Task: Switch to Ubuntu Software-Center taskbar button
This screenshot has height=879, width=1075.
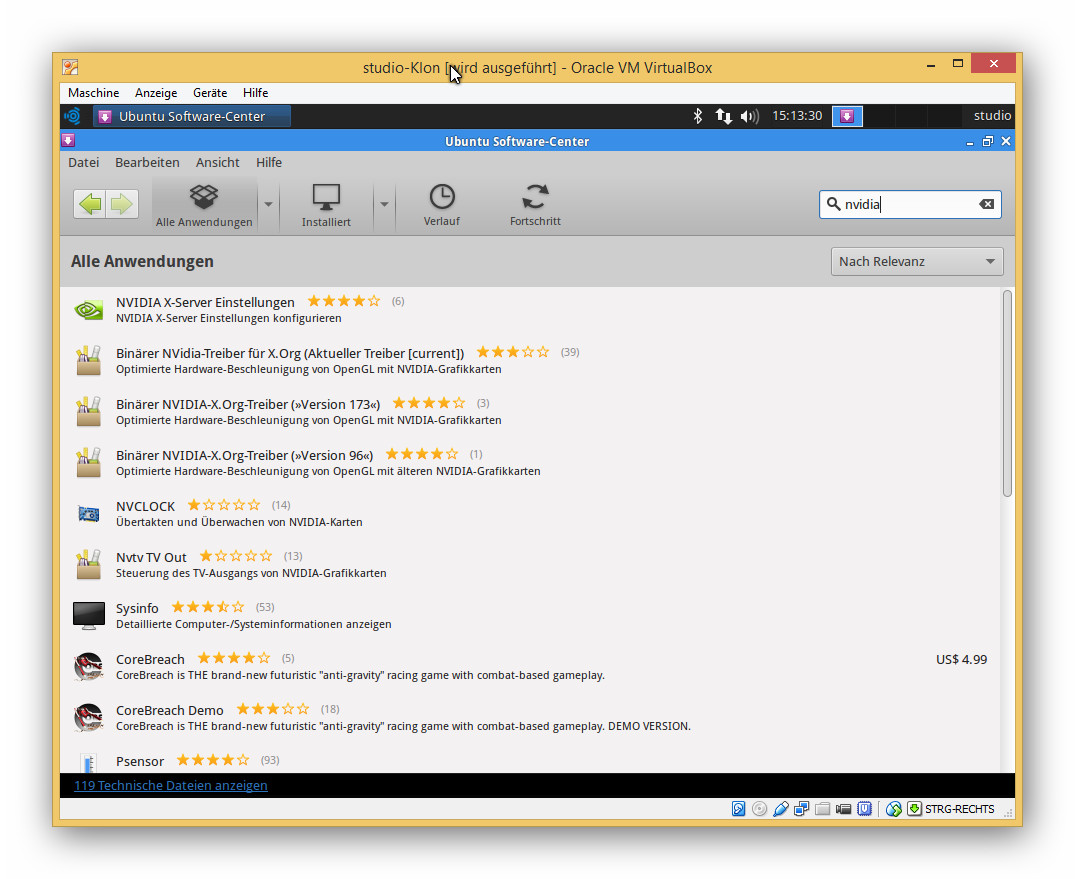Action: (191, 117)
